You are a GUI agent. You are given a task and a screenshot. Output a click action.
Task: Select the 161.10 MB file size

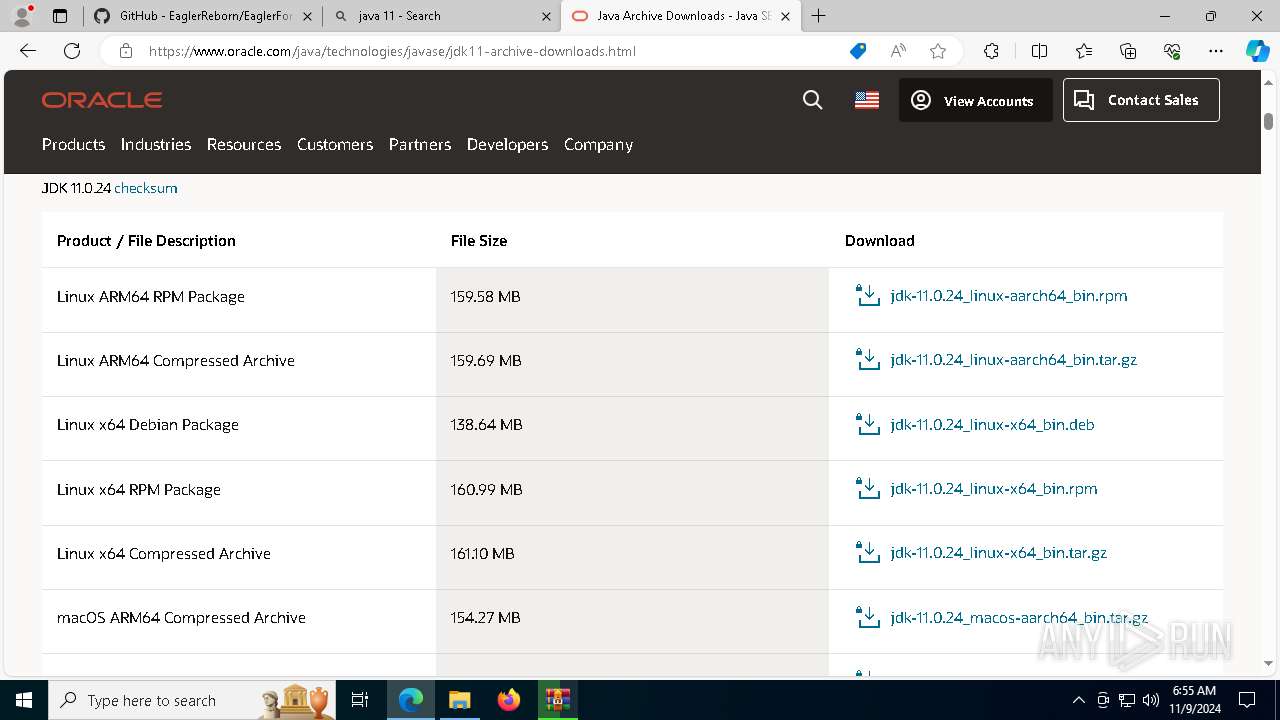coord(482,553)
